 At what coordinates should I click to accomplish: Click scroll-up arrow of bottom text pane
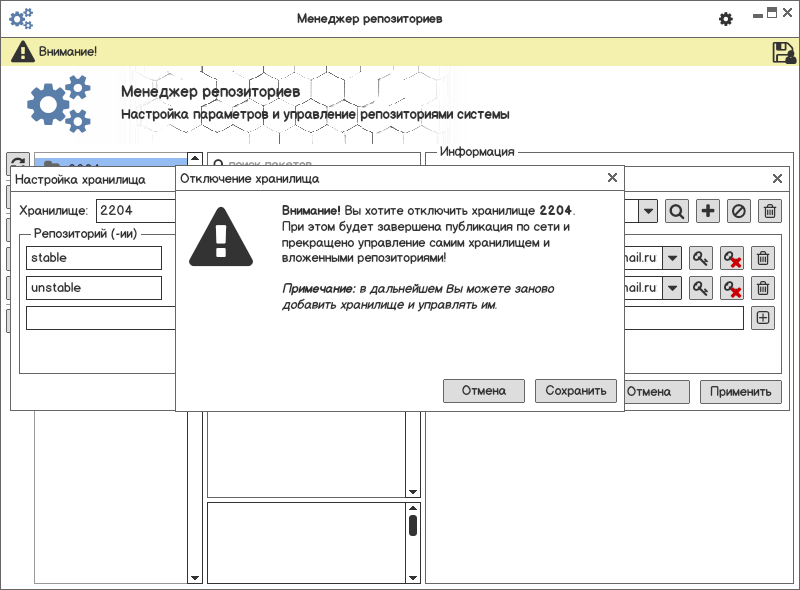(x=413, y=508)
